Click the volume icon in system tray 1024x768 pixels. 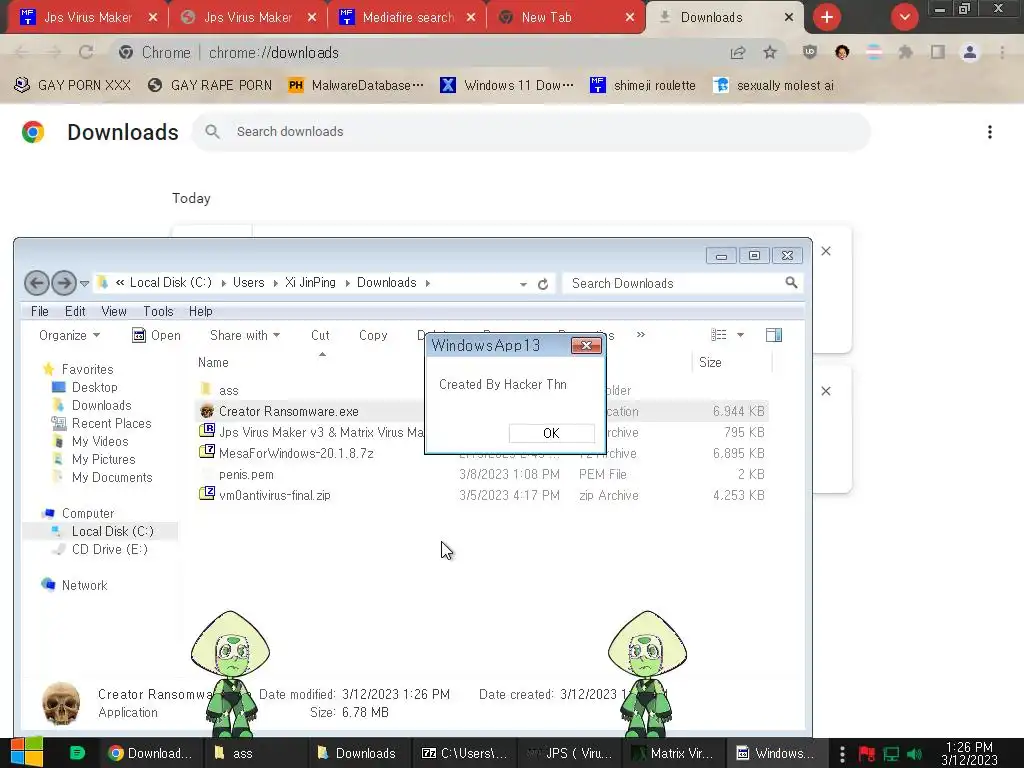point(914,754)
